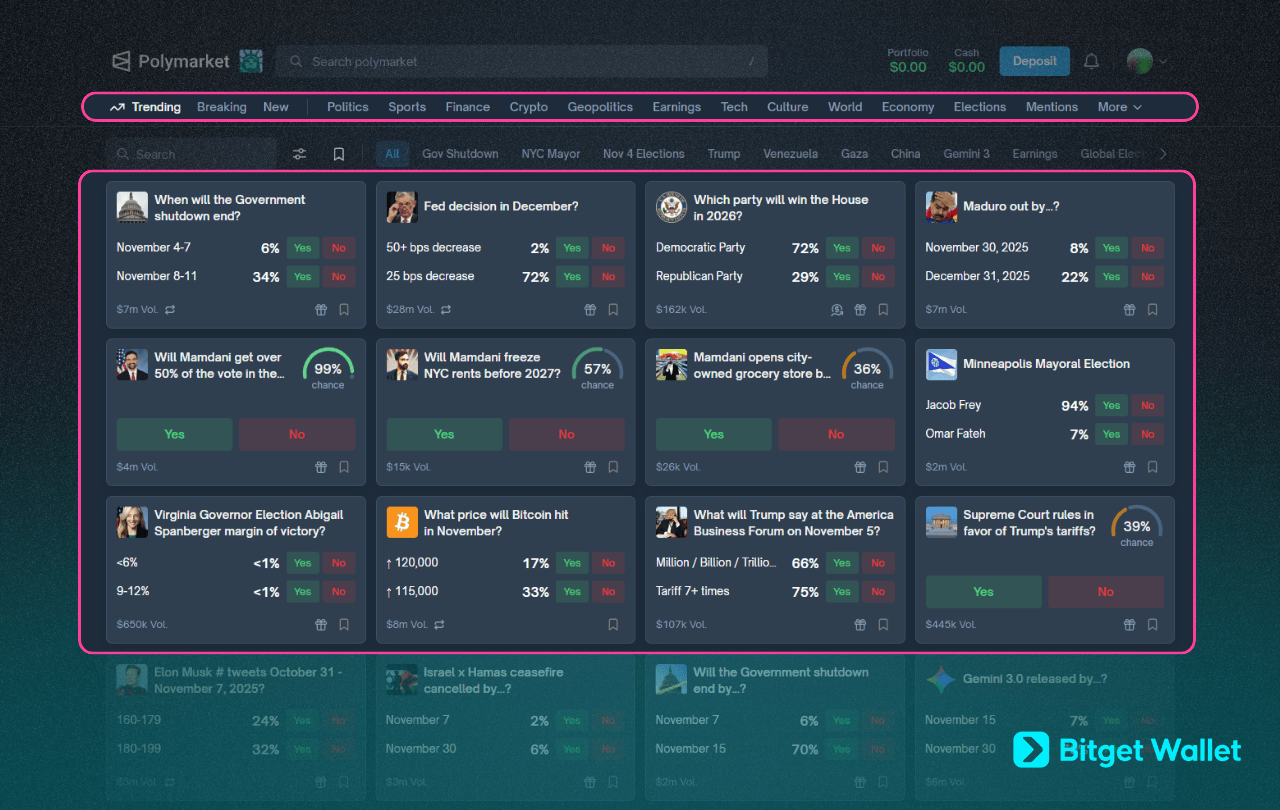This screenshot has height=810, width=1280.
Task: Bookmark the Maduro out by market
Action: click(x=1153, y=310)
